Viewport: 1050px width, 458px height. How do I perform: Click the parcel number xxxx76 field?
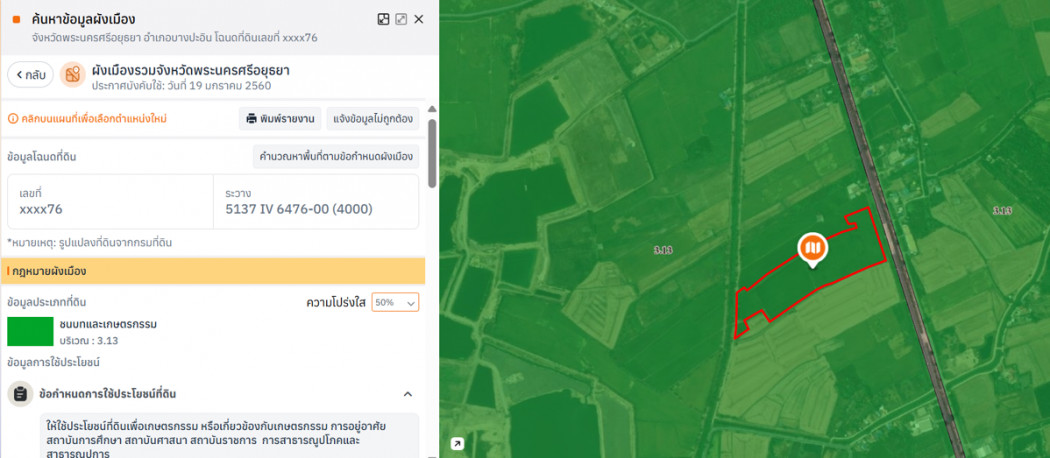pyautogui.click(x=110, y=201)
